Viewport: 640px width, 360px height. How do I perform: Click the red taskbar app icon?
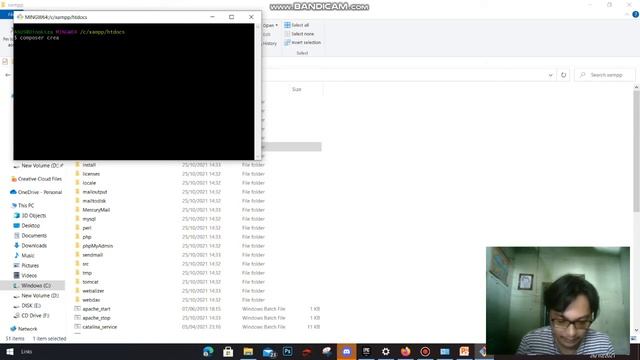307,351
